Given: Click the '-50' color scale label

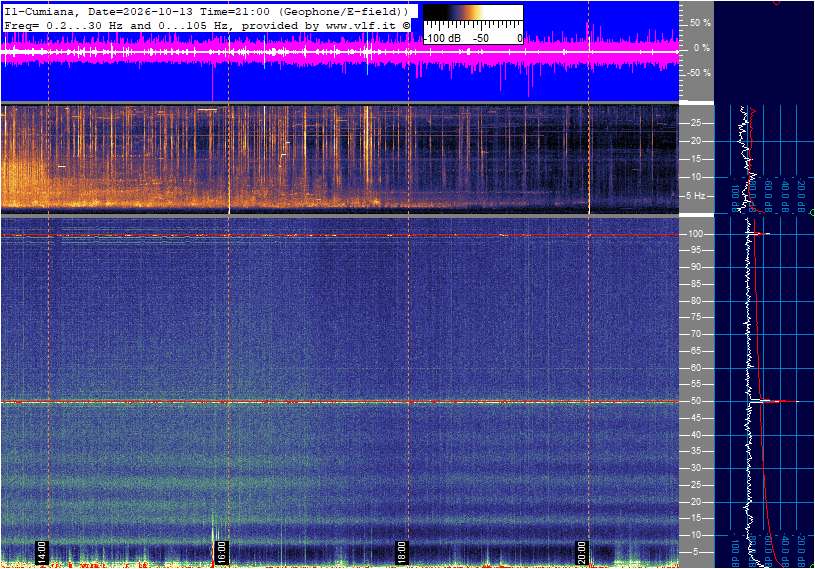Looking at the screenshot, I should pyautogui.click(x=481, y=38).
